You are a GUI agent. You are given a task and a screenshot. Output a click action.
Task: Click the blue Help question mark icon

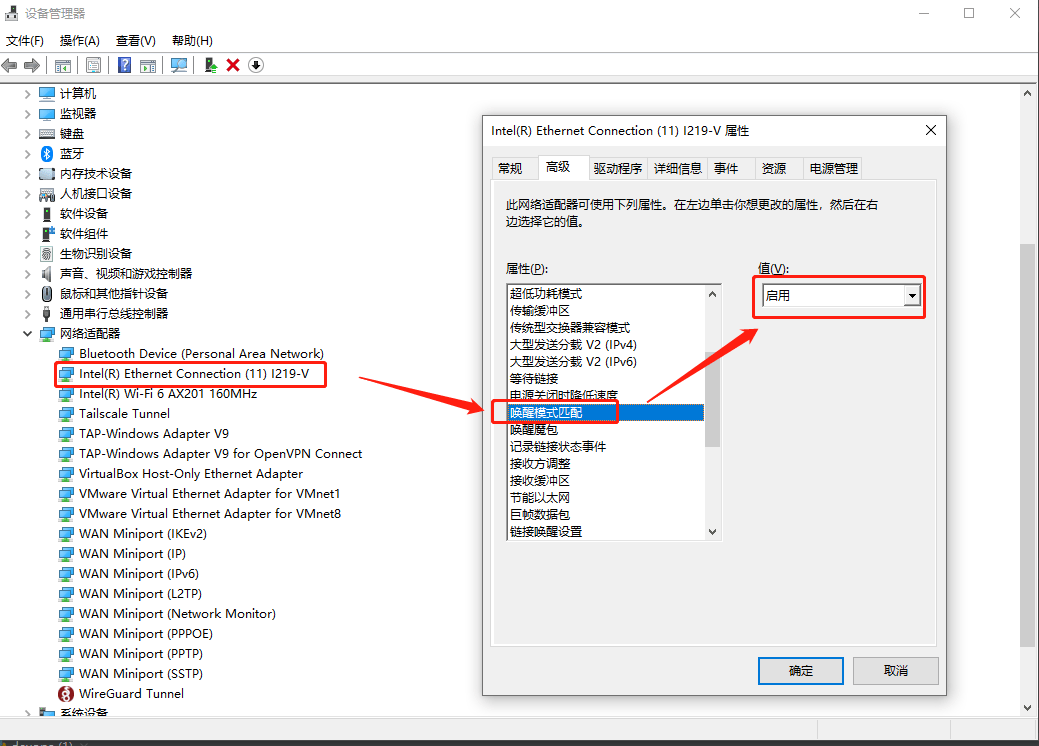(x=124, y=65)
